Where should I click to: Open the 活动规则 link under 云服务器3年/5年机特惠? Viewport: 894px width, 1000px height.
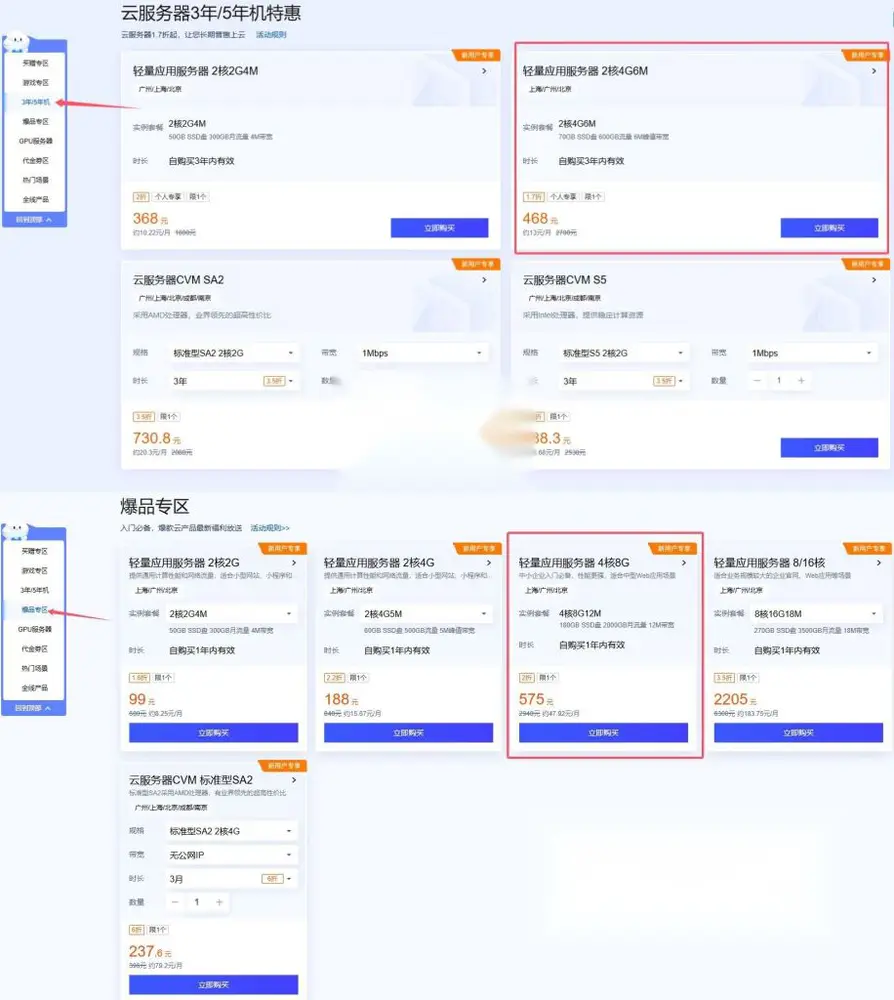(271, 34)
